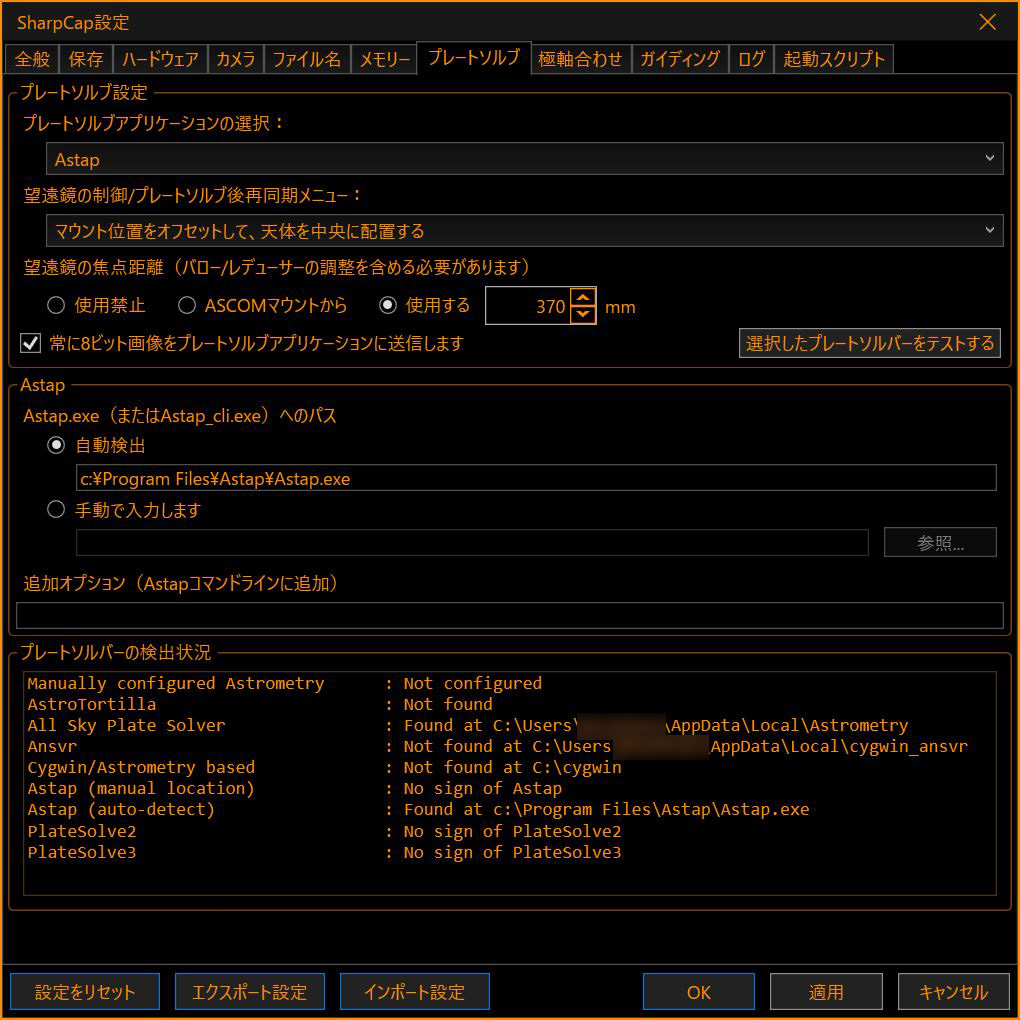
Task: Click the インポート設定 button
Action: click(x=414, y=991)
